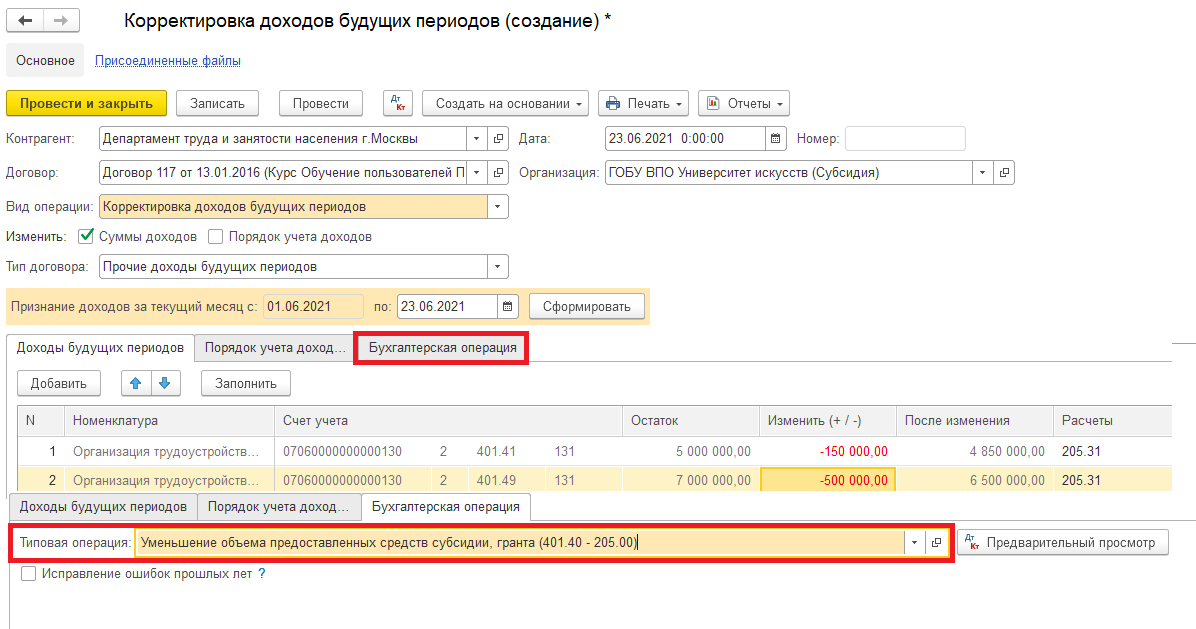The image size is (1196, 629).
Task: Open the Контрагент record via open icon
Action: pos(499,139)
